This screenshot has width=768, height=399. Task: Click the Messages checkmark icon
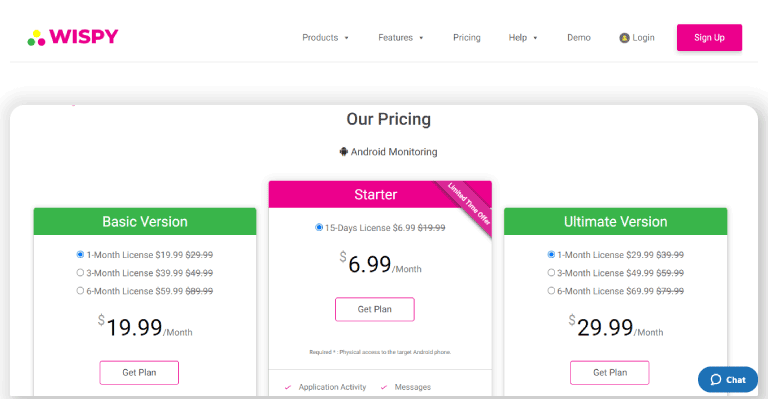[x=384, y=387]
